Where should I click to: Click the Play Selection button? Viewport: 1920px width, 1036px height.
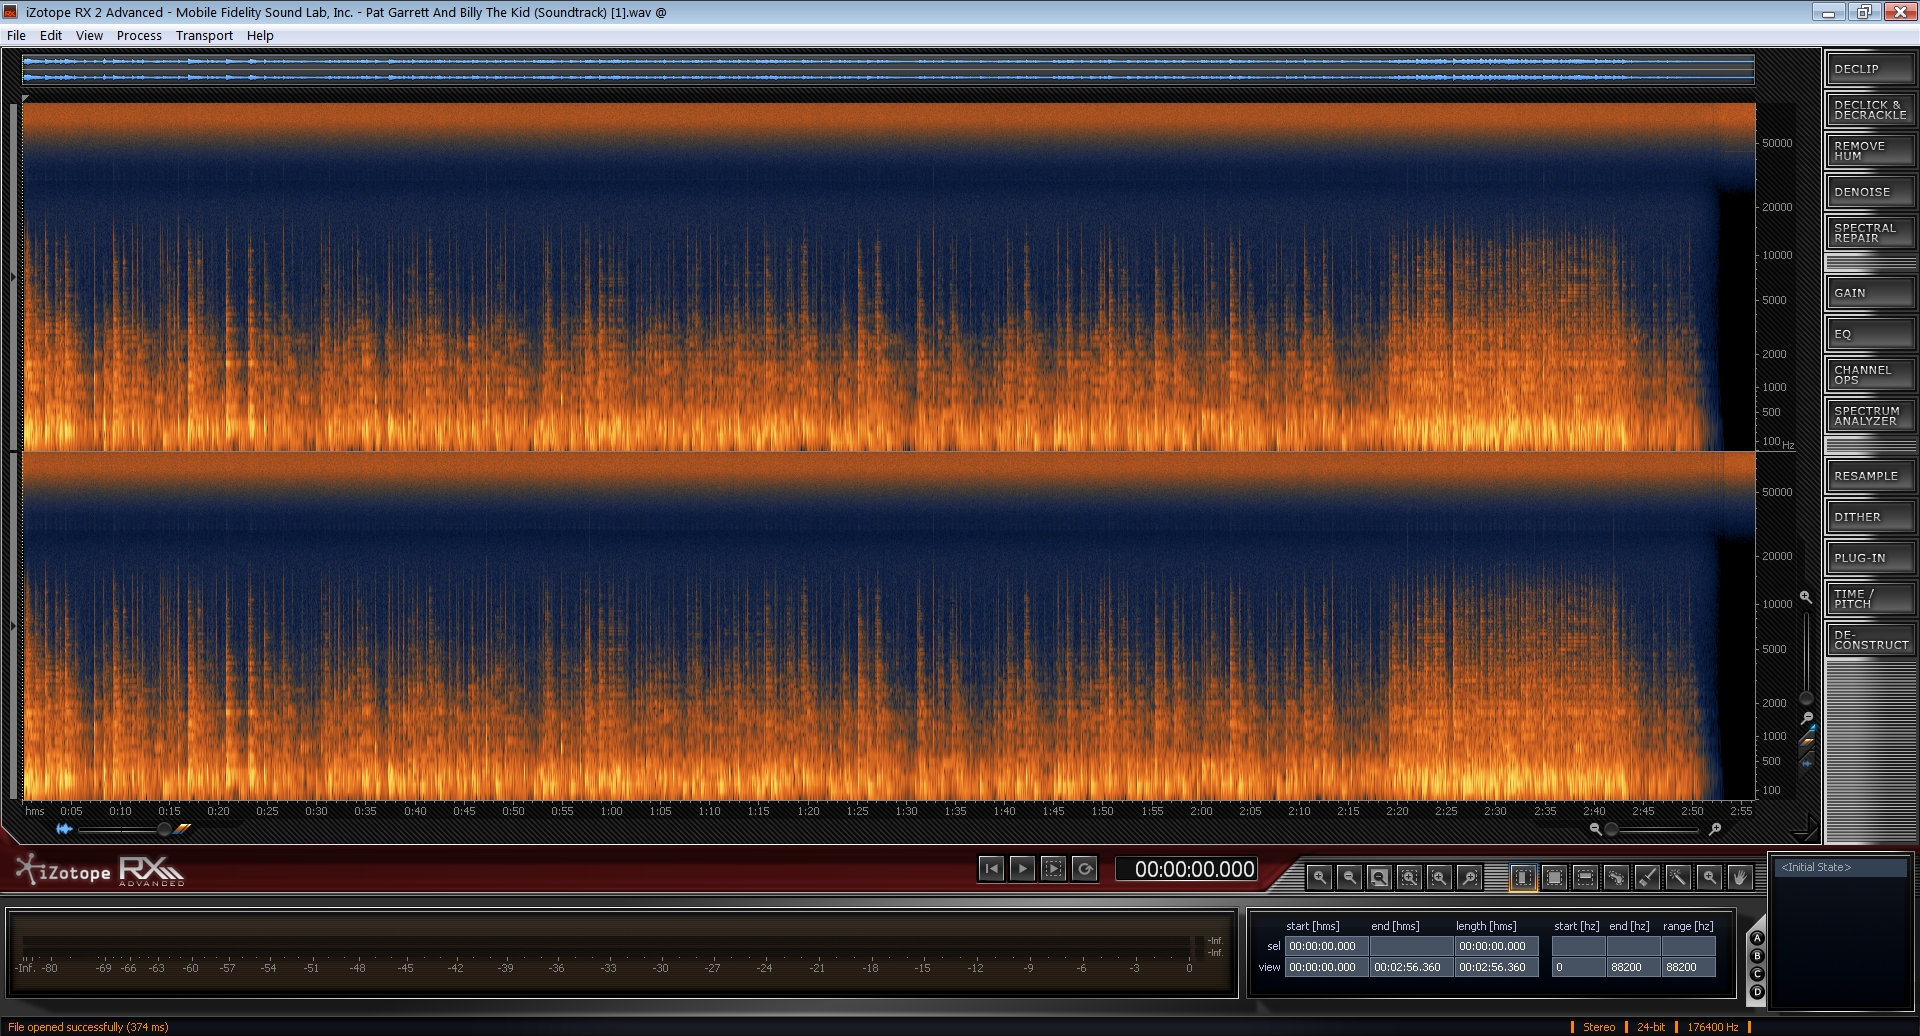point(1053,869)
